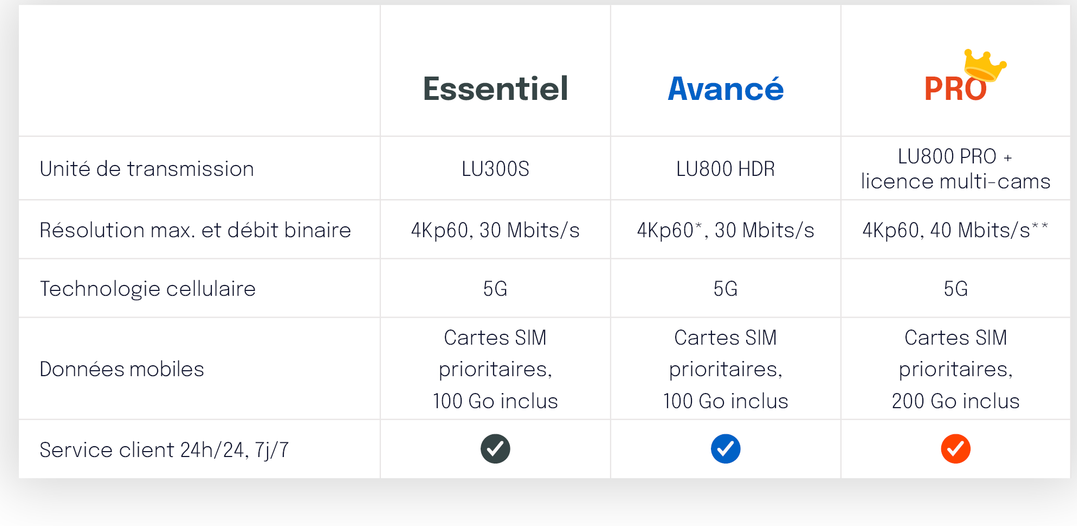Image resolution: width=1077 pixels, height=526 pixels.
Task: Click the 'Technologie cellulaire' row label
Action: (x=147, y=288)
